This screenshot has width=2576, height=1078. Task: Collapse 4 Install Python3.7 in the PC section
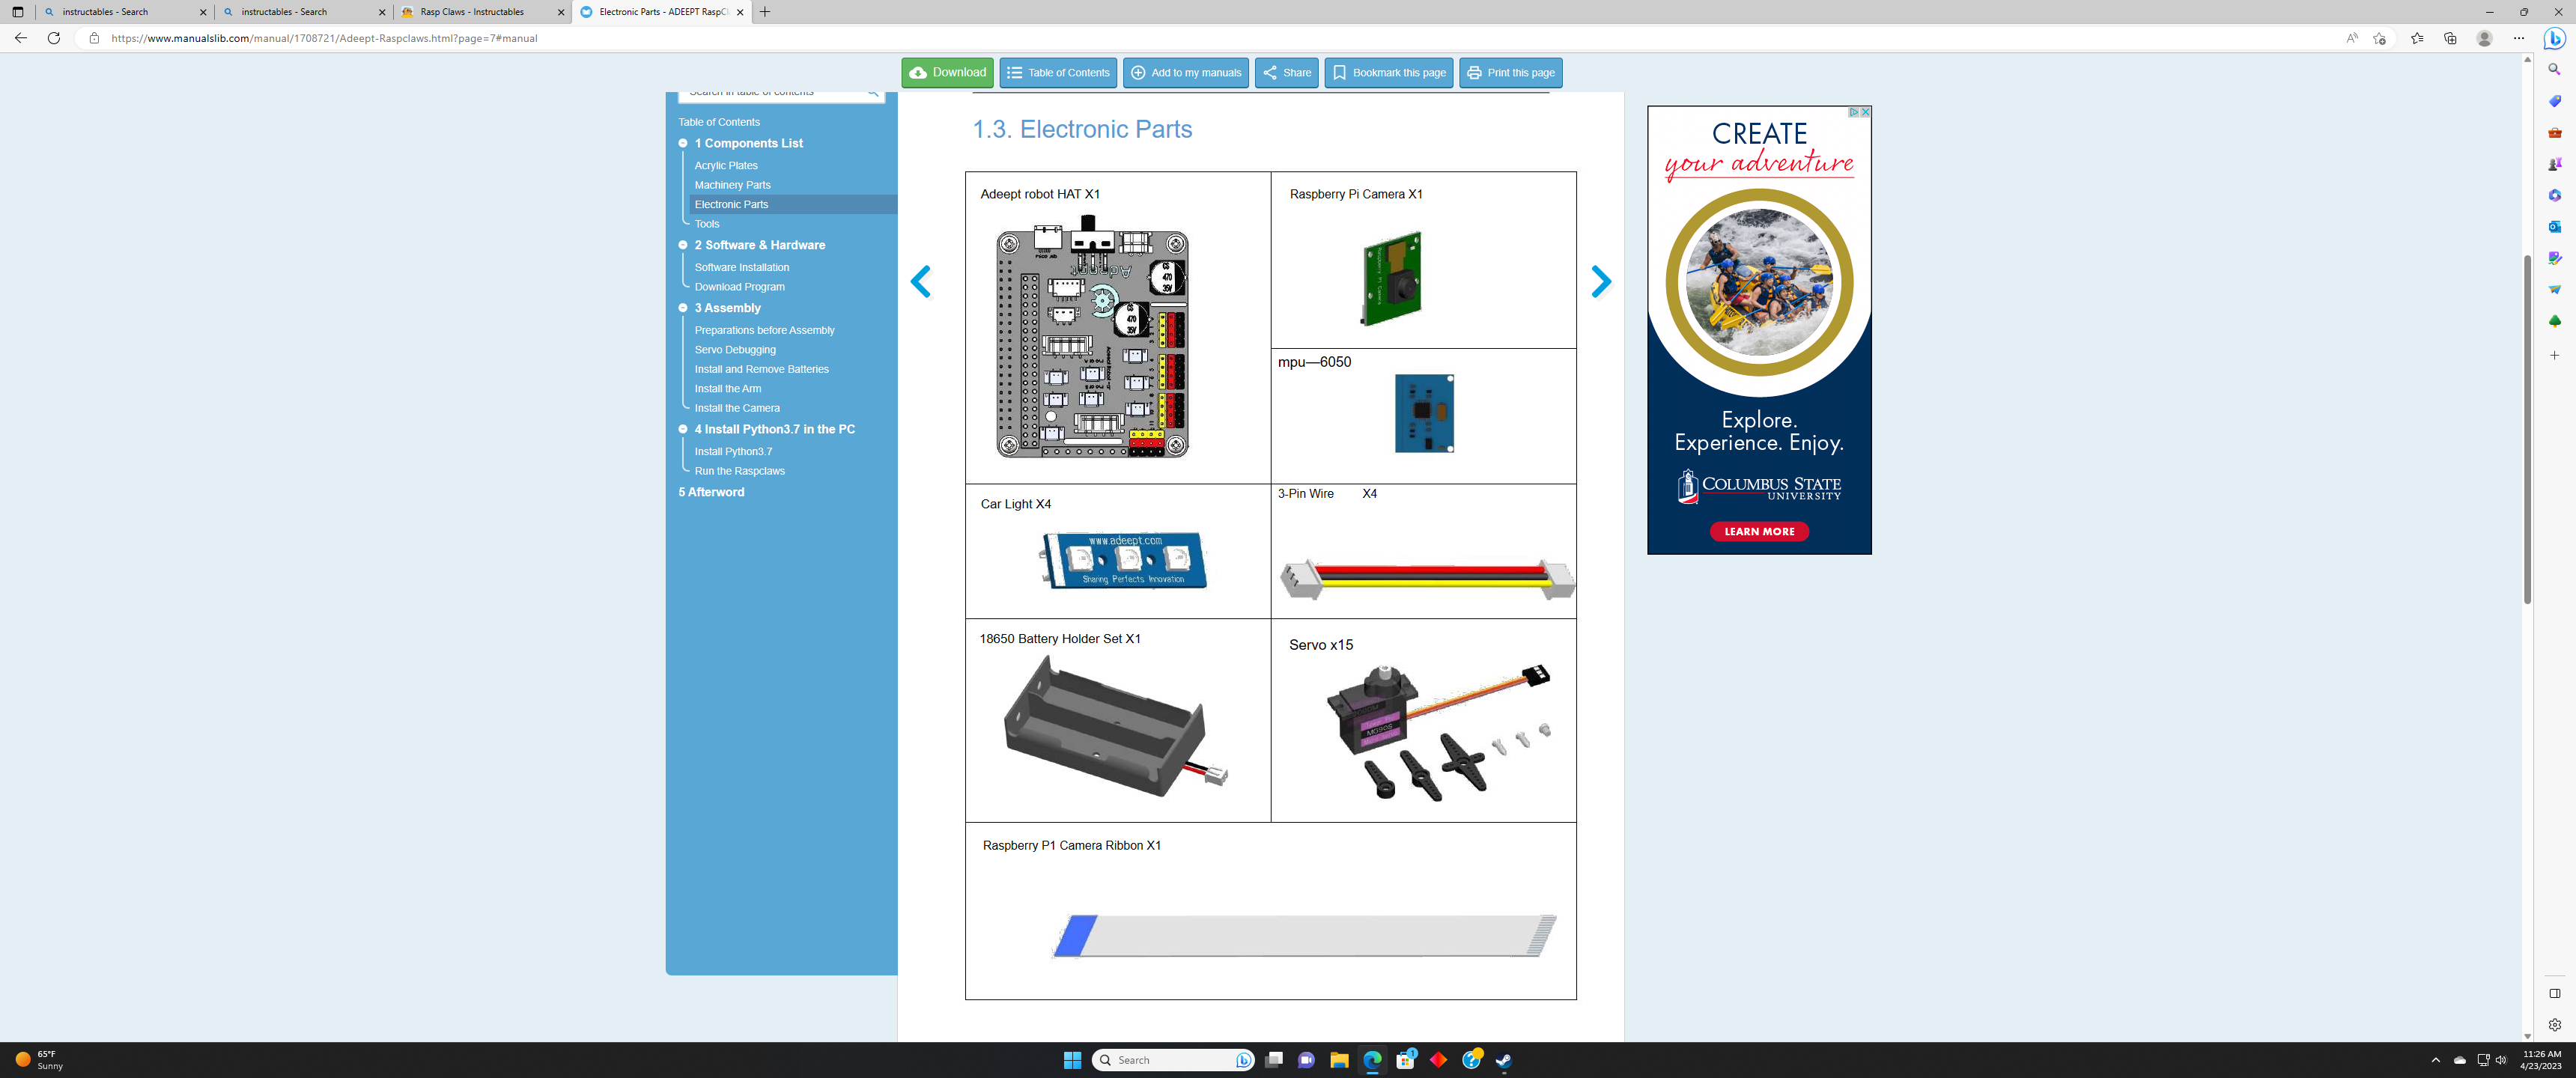683,429
